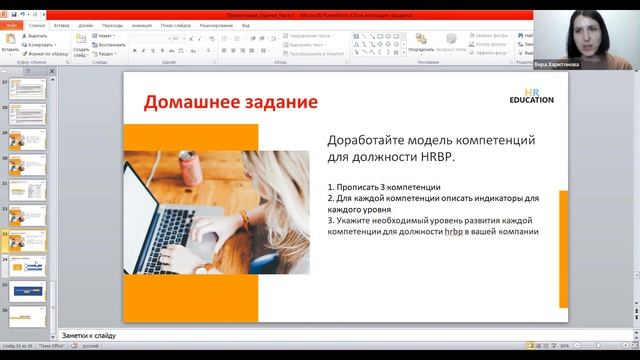Click Вырезать cut command

[35, 36]
